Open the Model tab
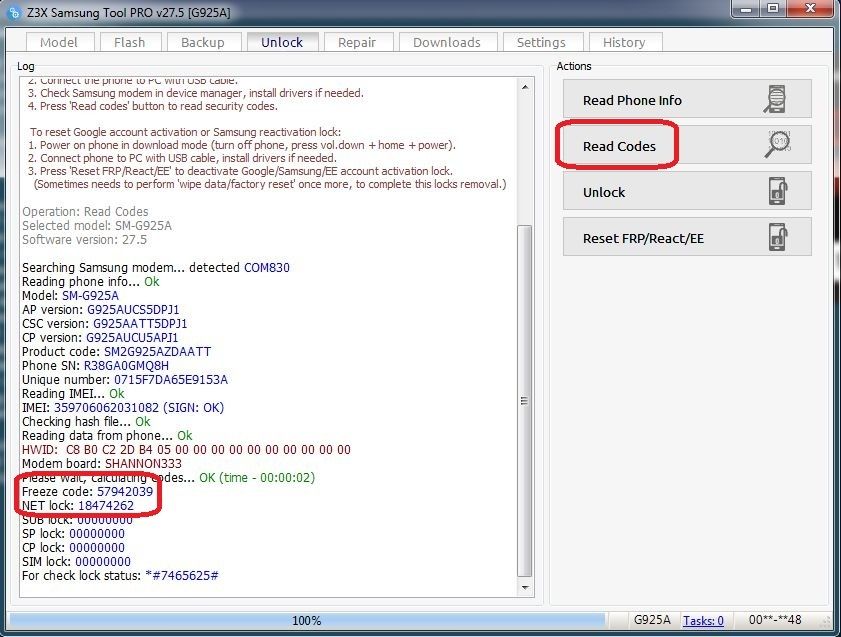 59,42
